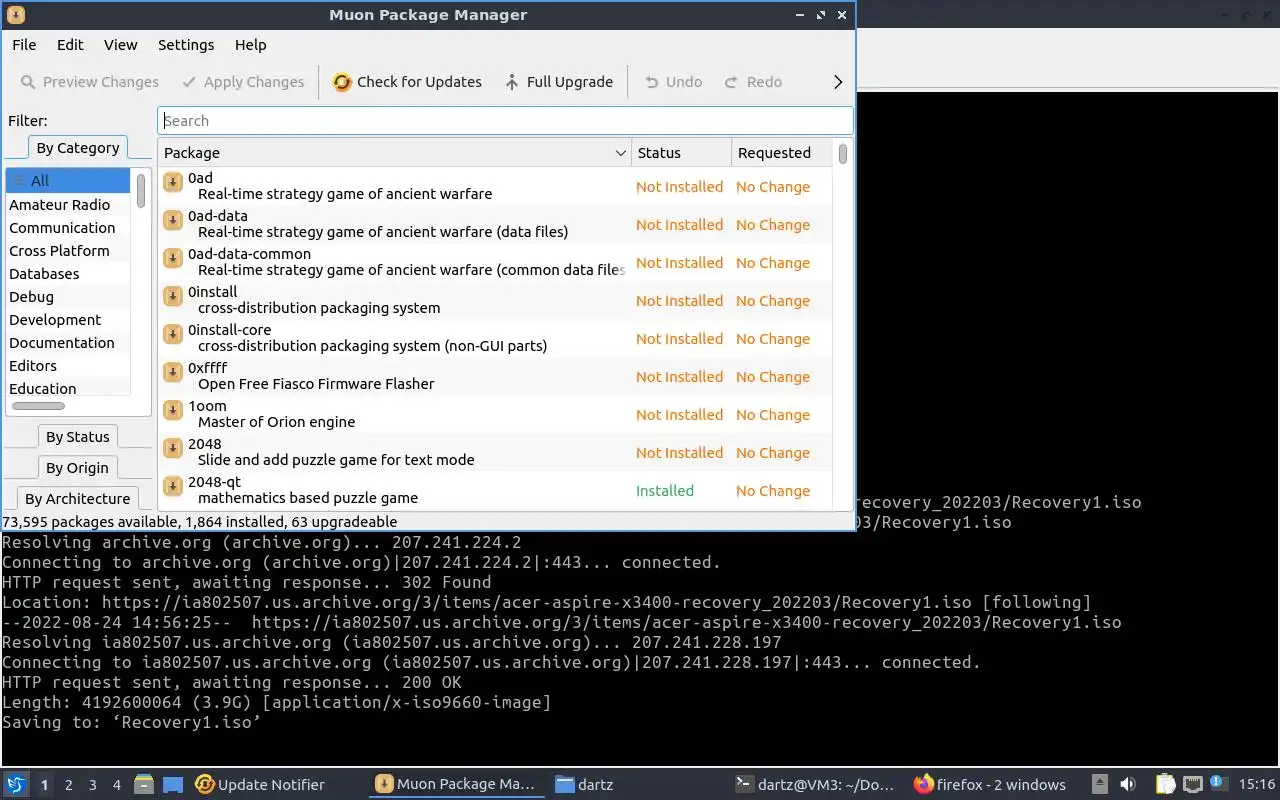Click the 2048-qt package icon

point(172,486)
